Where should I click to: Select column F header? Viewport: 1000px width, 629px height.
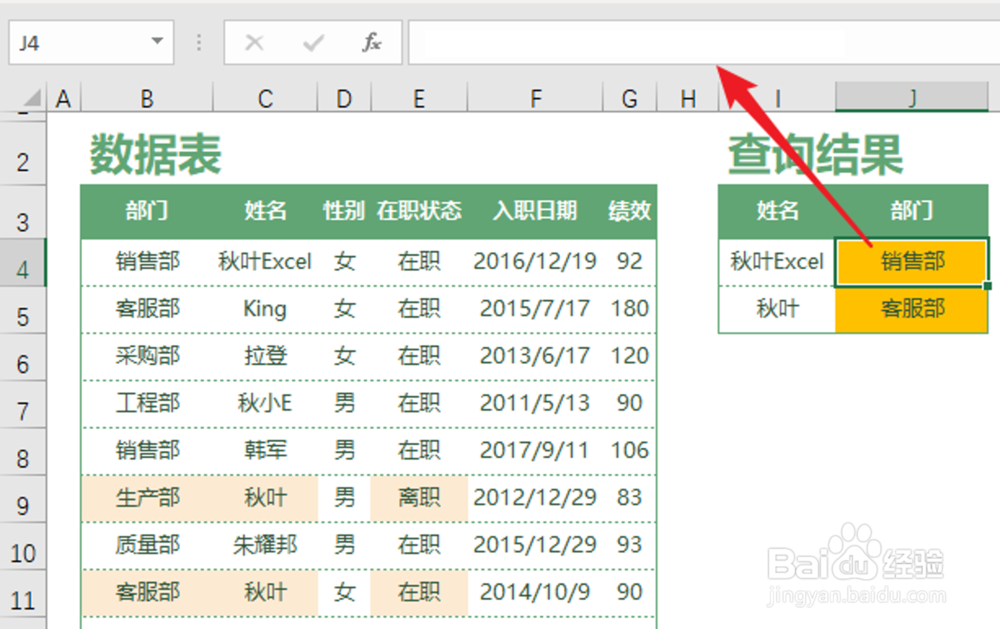click(536, 99)
